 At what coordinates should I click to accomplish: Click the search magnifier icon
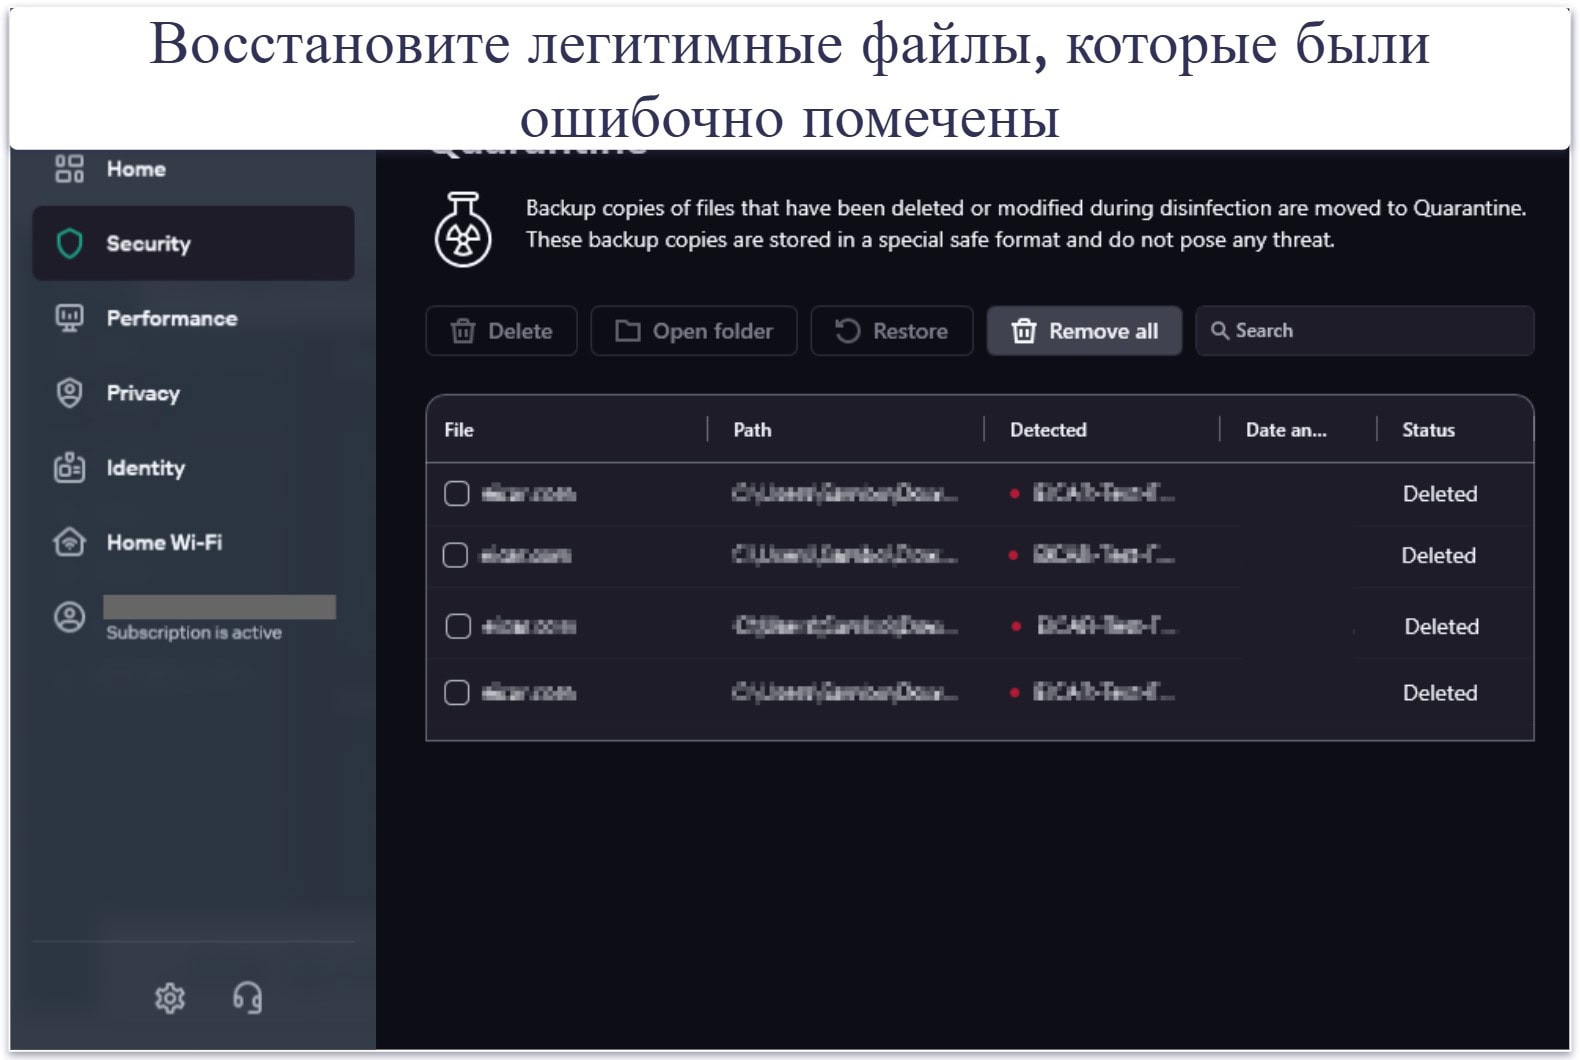(1220, 330)
